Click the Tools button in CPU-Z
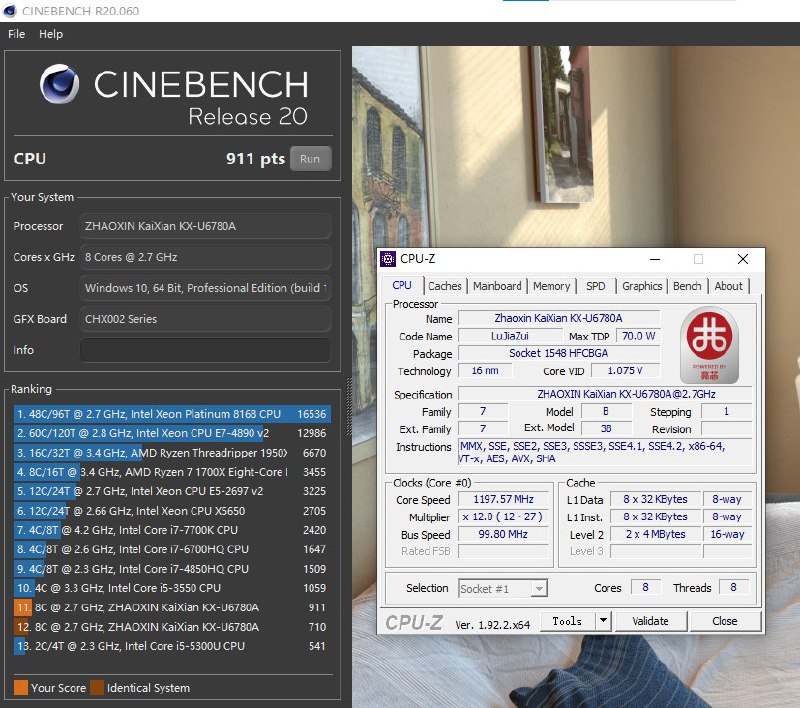This screenshot has width=800, height=708. tap(567, 621)
